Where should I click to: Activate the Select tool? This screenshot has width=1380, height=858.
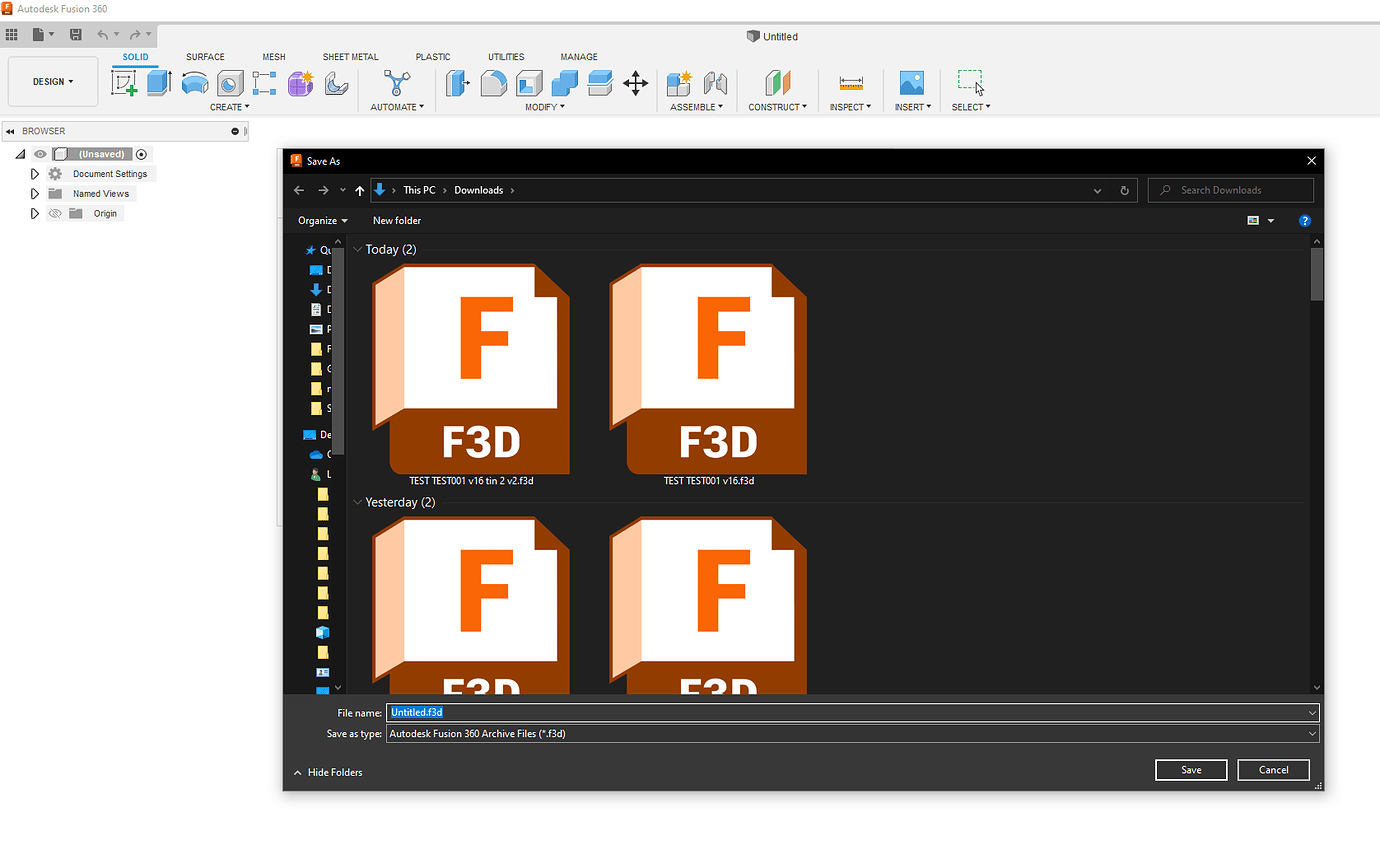(x=968, y=83)
